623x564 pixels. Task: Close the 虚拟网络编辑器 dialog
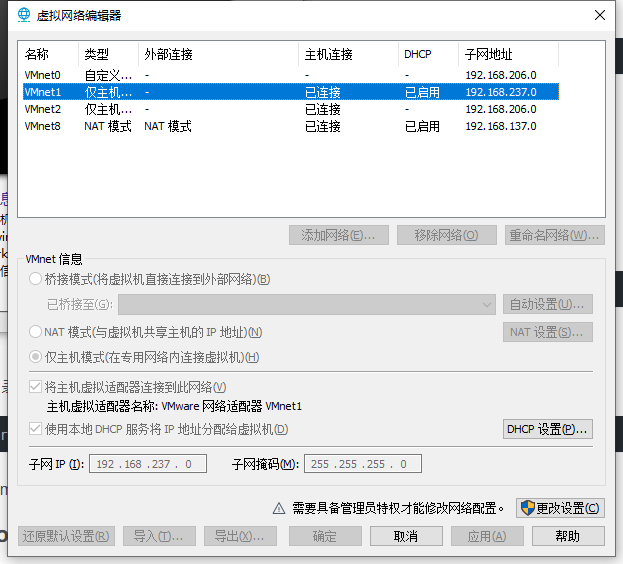[600, 15]
